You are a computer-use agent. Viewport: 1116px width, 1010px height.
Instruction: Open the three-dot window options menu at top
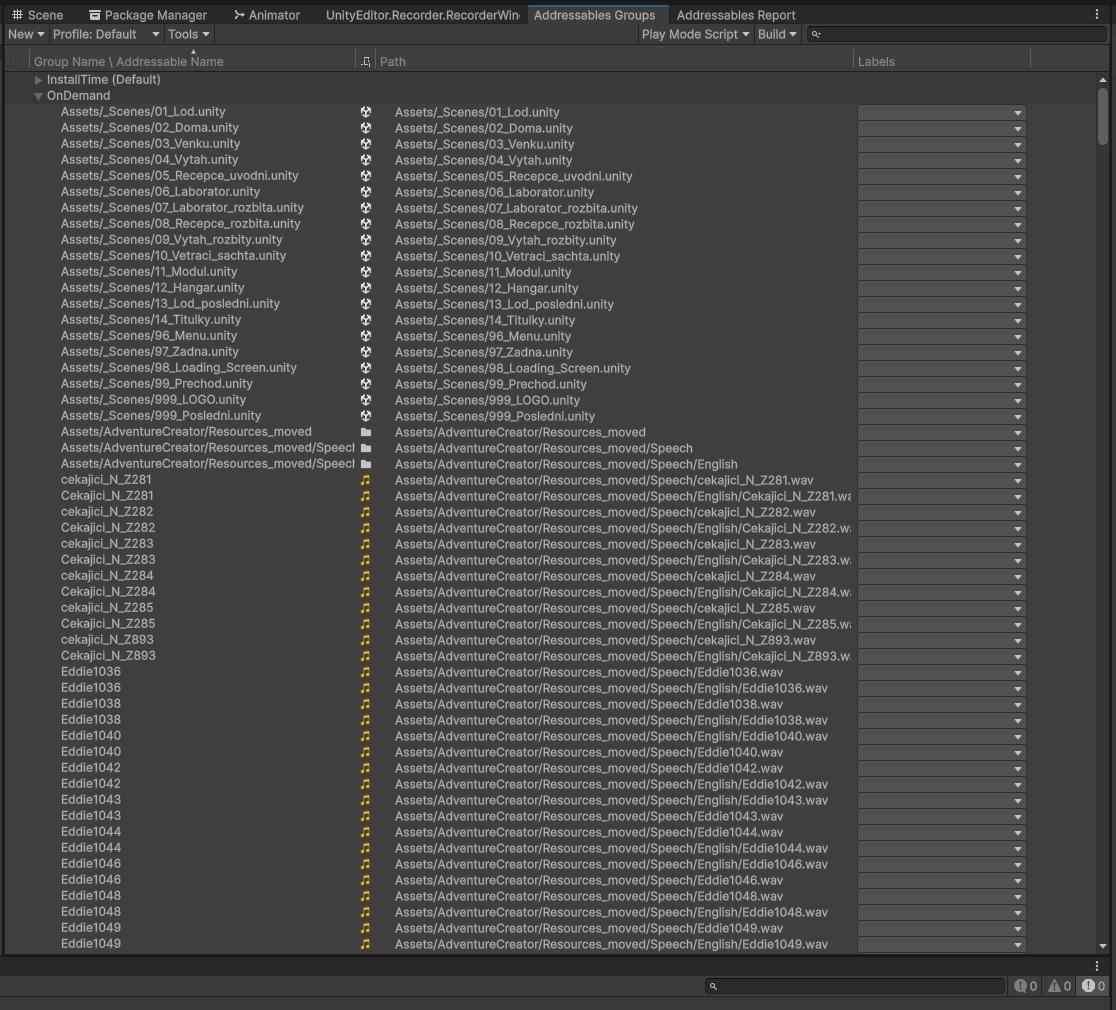[1097, 15]
